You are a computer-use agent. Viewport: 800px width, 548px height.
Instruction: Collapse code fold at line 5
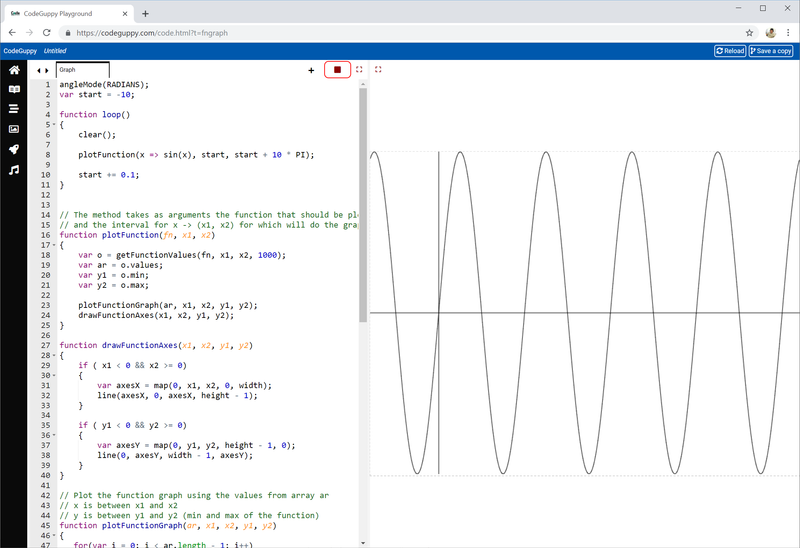54,124
